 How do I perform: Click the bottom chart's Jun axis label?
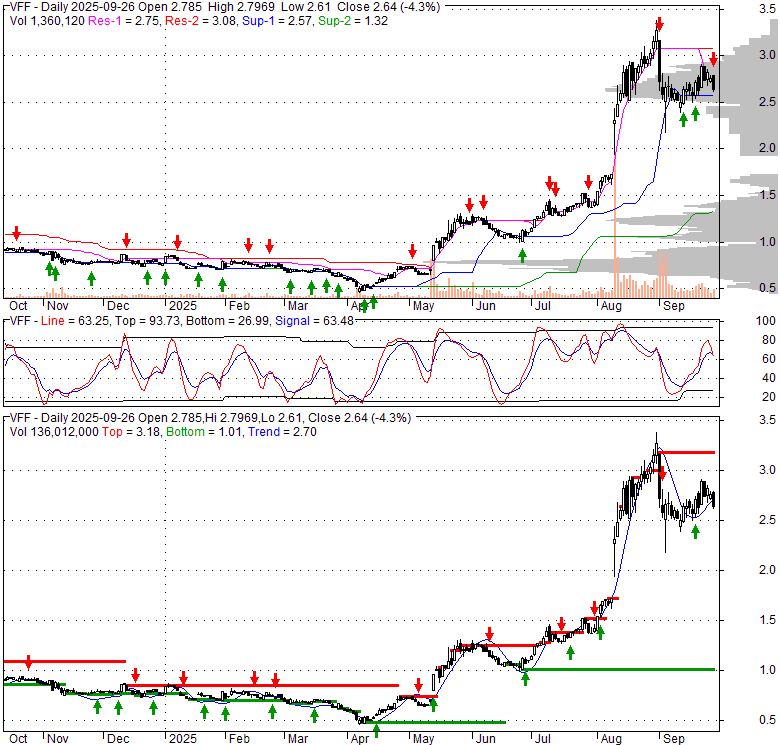[486, 739]
